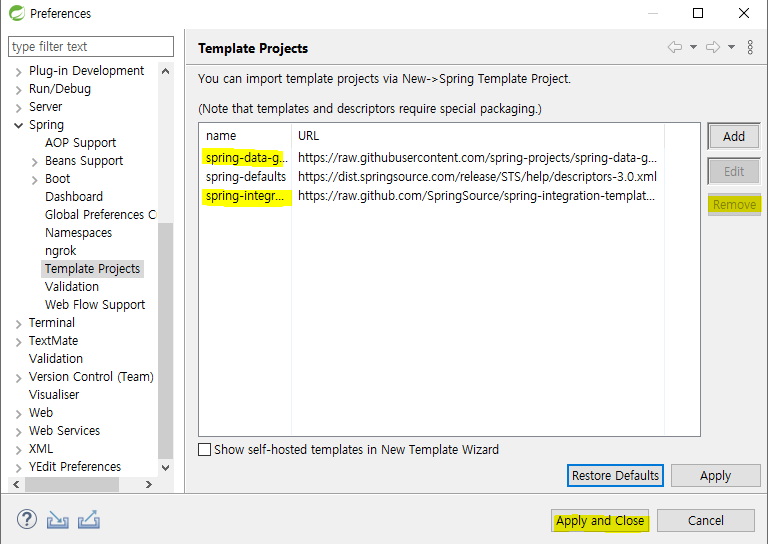Image resolution: width=768 pixels, height=544 pixels.
Task: Select Template Projects in the tree
Action: (92, 268)
